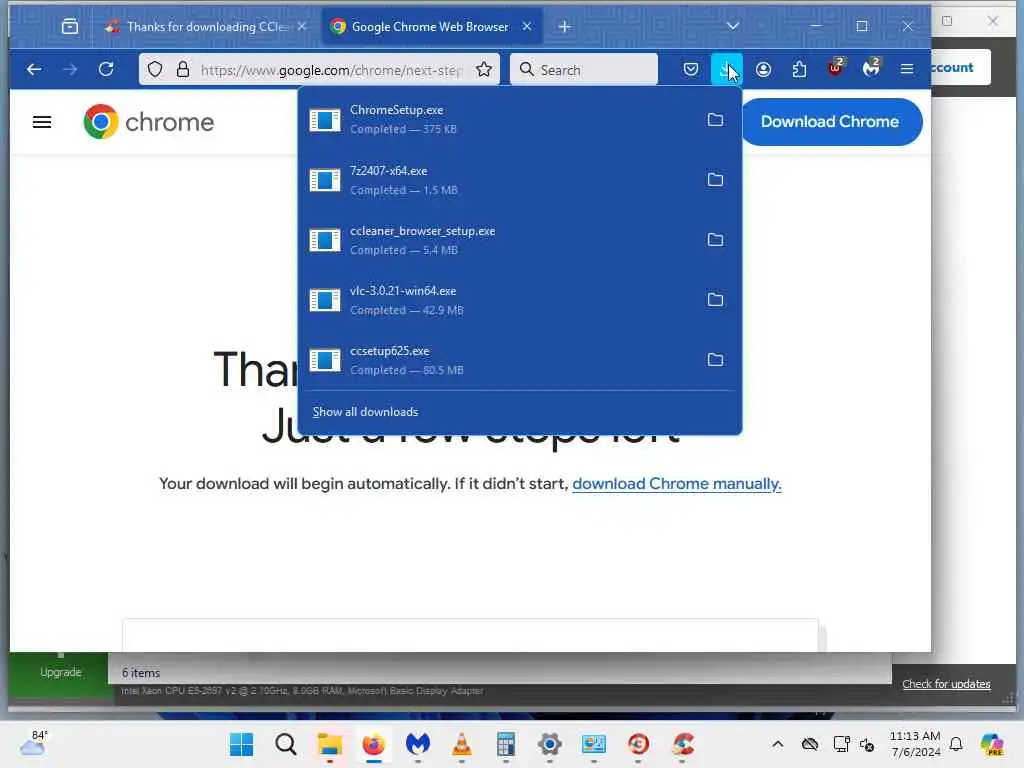The image size is (1024, 768).
Task: Open the weather widget showing 84°
Action: point(33,743)
